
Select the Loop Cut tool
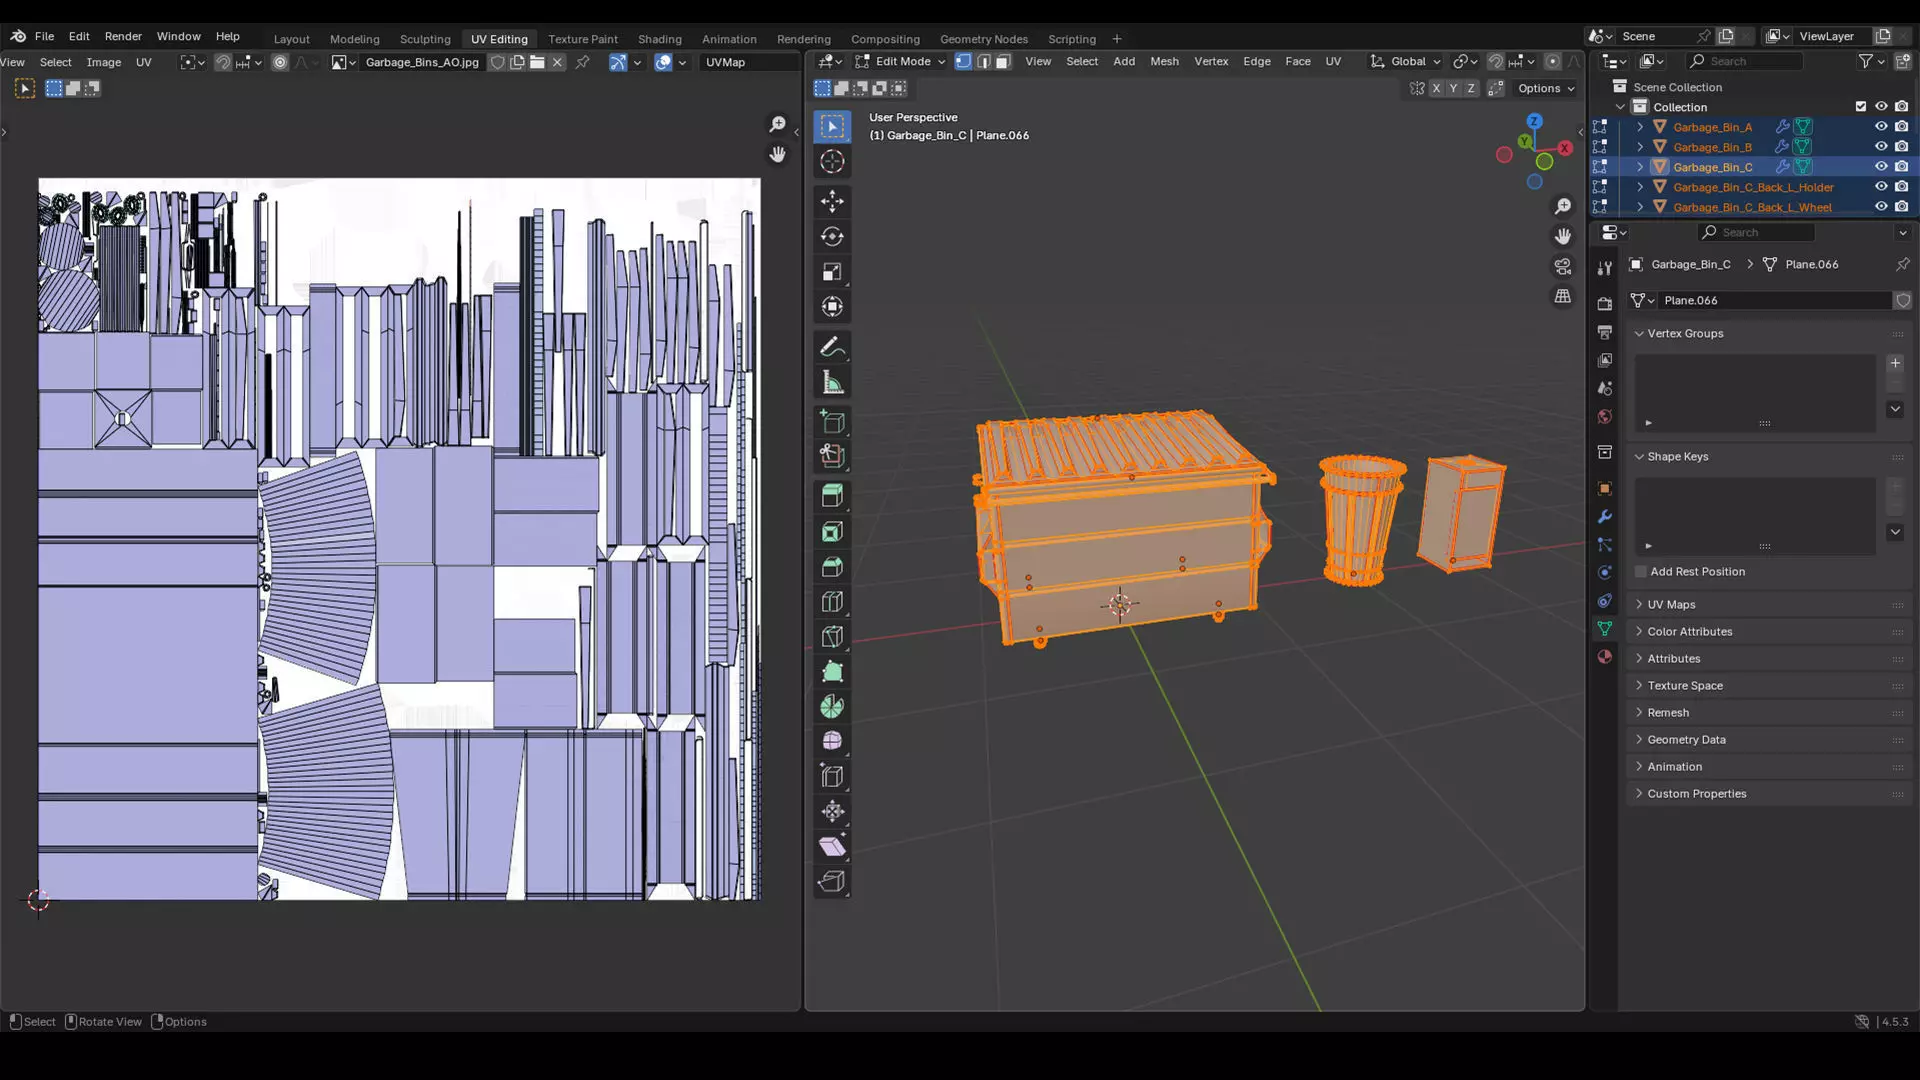coord(832,602)
